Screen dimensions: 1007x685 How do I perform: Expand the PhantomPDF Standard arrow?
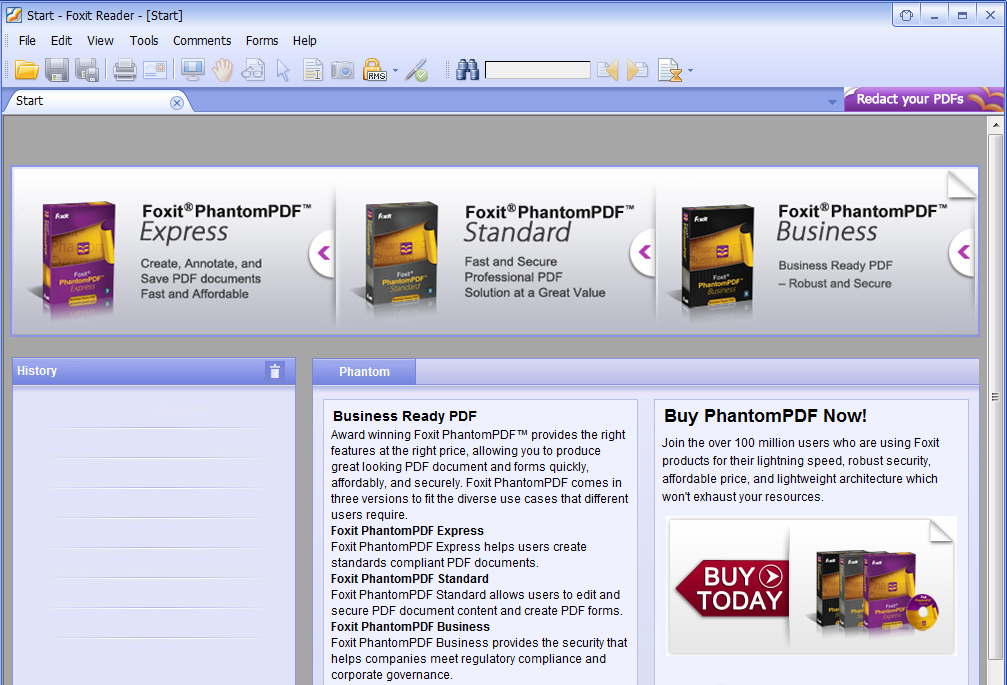(x=644, y=252)
